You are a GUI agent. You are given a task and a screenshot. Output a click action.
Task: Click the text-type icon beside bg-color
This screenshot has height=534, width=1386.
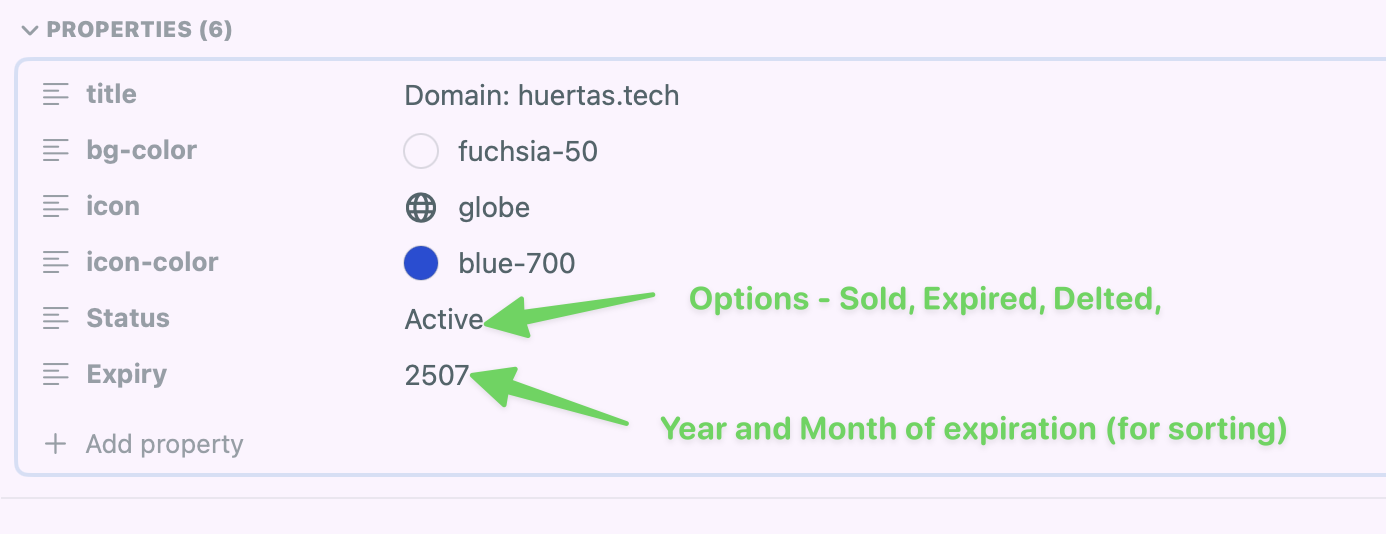(57, 151)
